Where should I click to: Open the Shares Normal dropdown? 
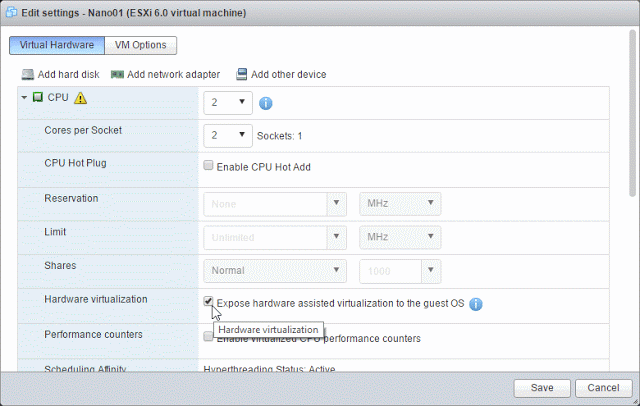pos(275,271)
